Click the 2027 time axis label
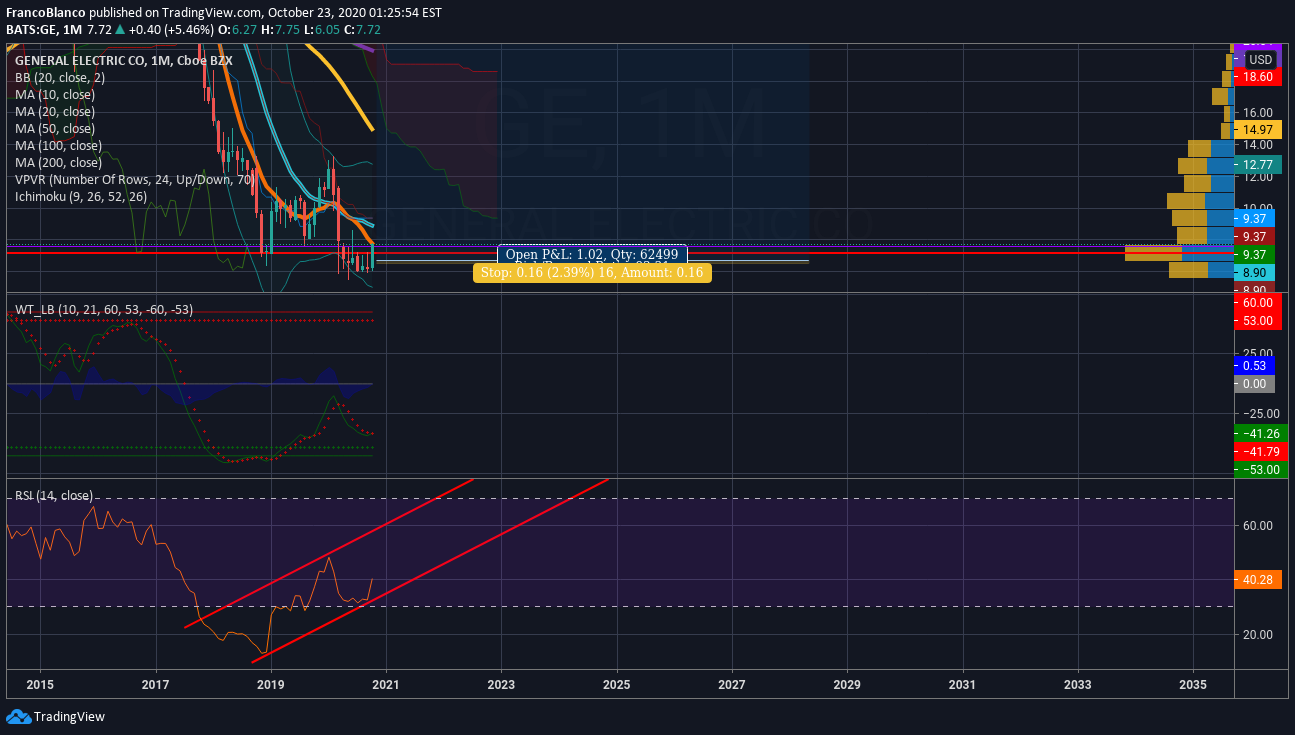The width and height of the screenshot is (1295, 735). (732, 685)
